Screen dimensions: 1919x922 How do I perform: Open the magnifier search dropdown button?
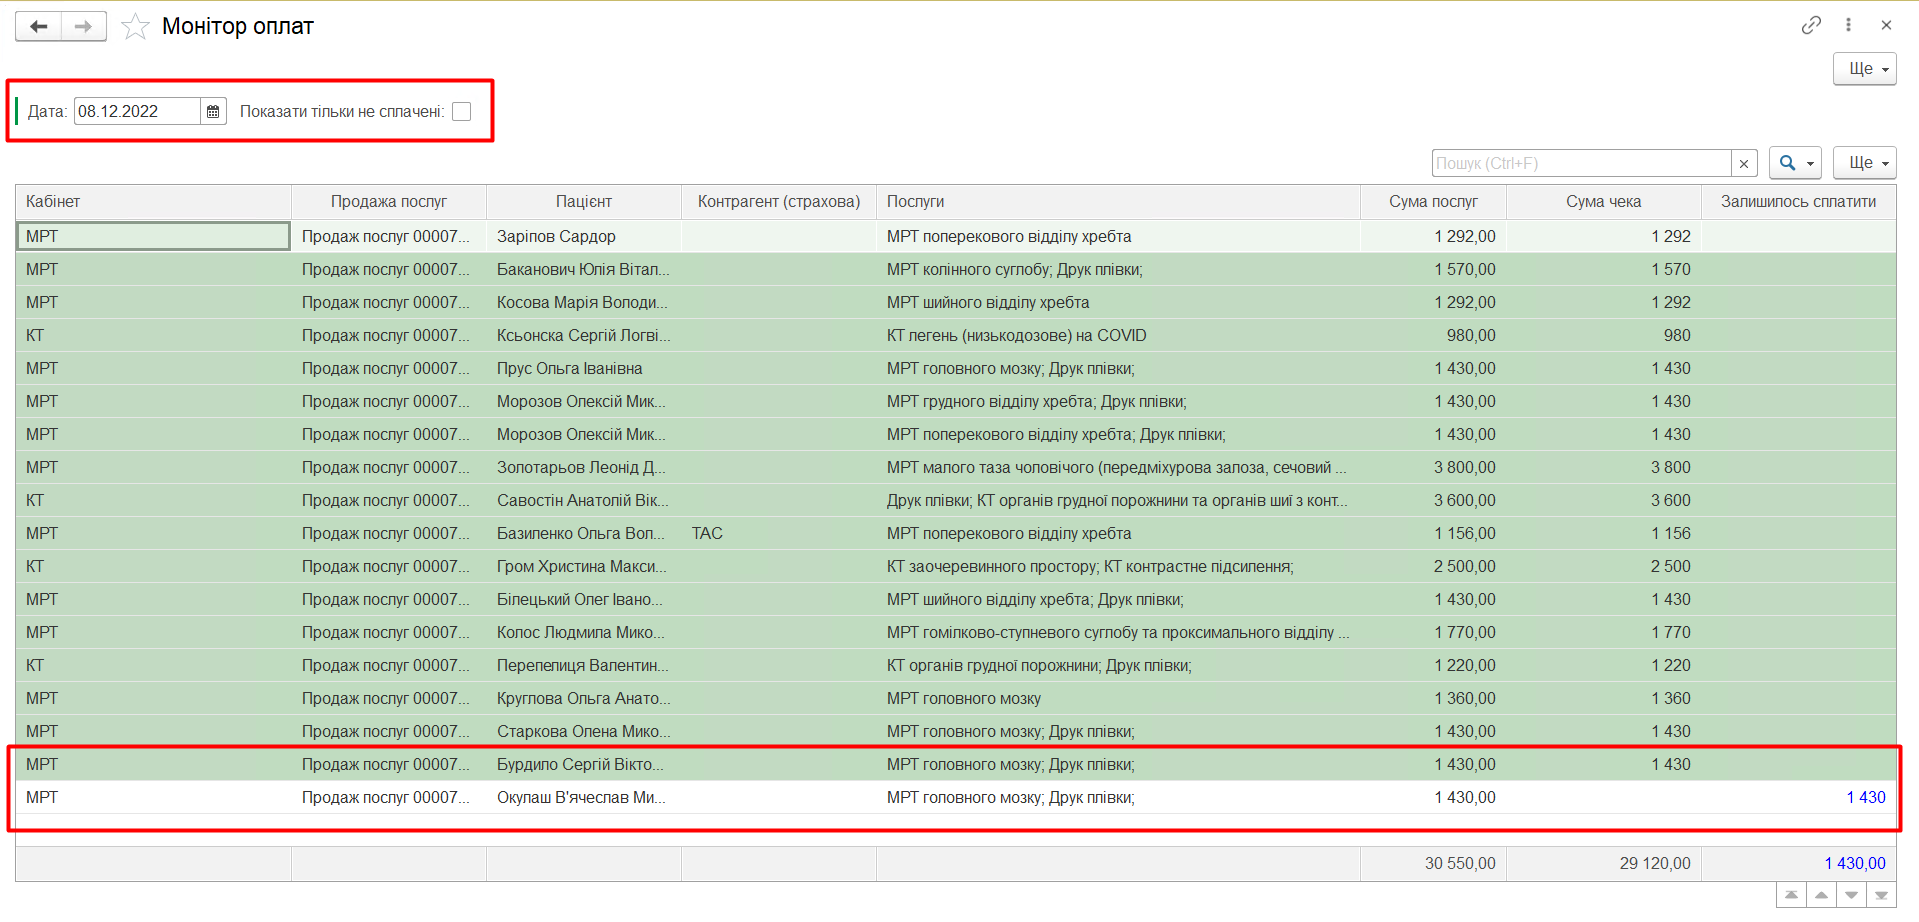[1794, 163]
